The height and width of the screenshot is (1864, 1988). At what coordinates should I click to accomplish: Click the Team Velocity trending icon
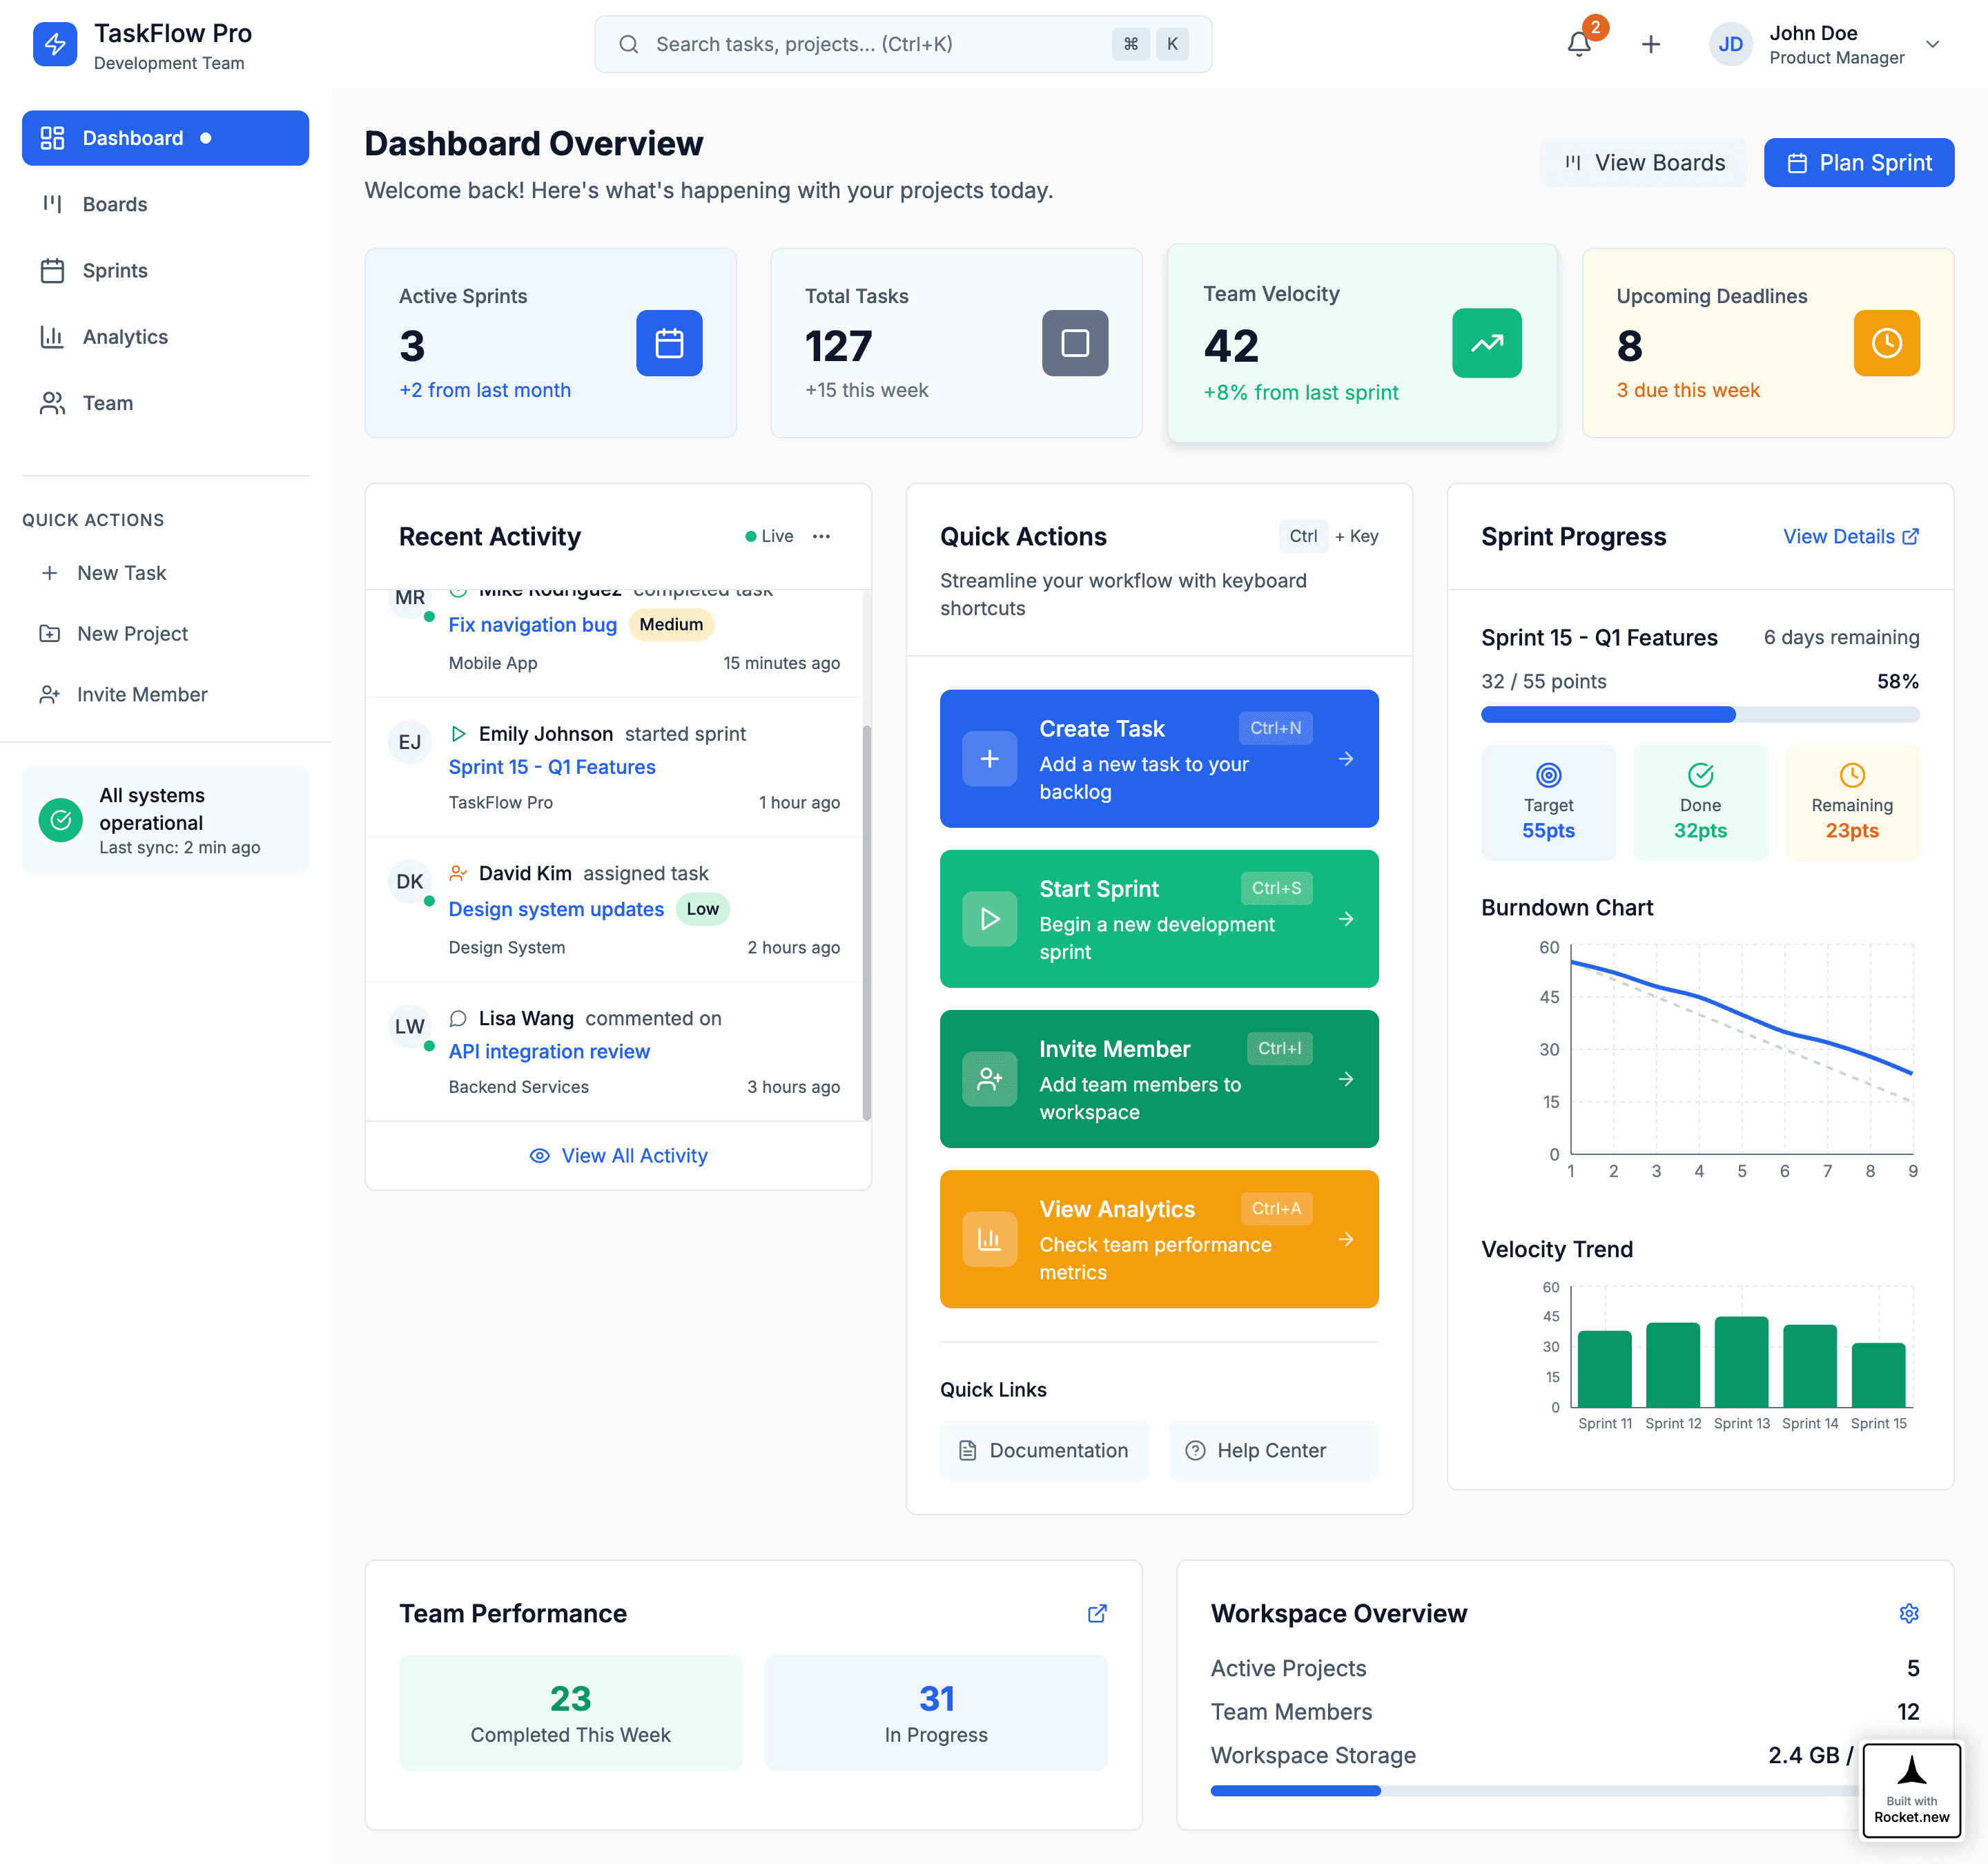1486,343
